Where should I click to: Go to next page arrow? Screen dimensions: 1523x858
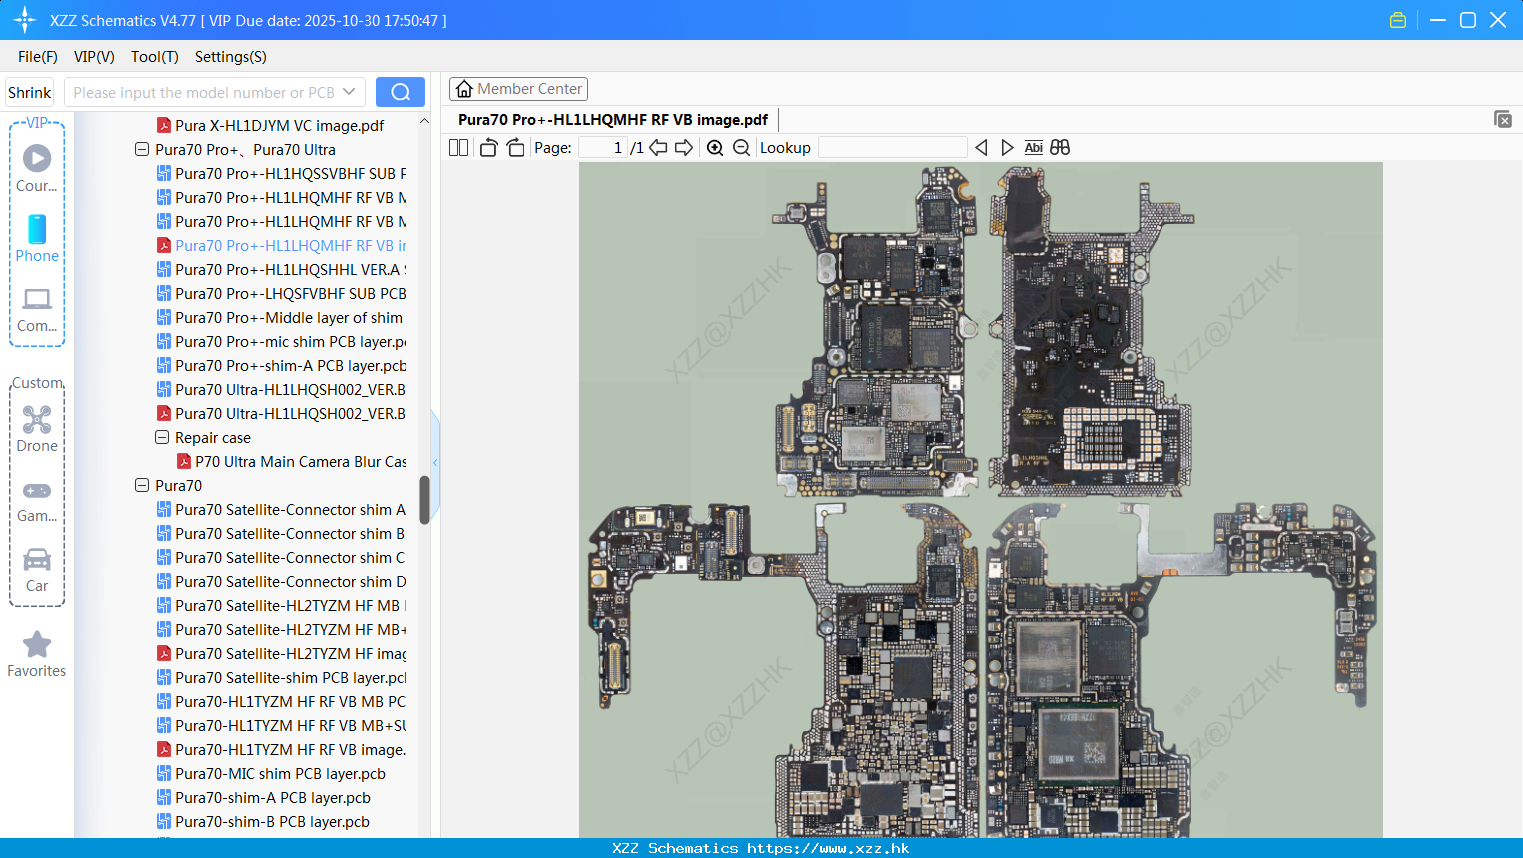pos(684,148)
